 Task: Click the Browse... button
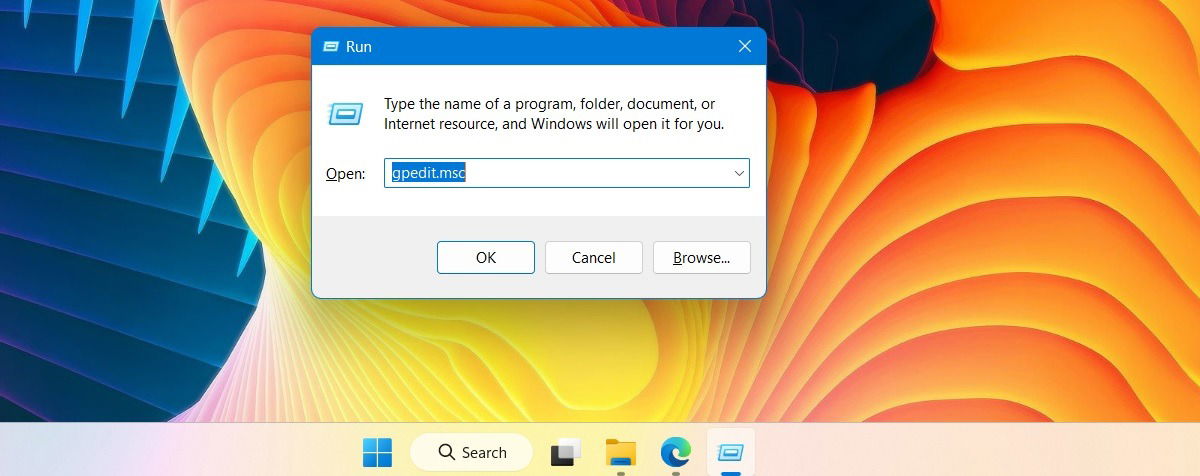click(701, 257)
